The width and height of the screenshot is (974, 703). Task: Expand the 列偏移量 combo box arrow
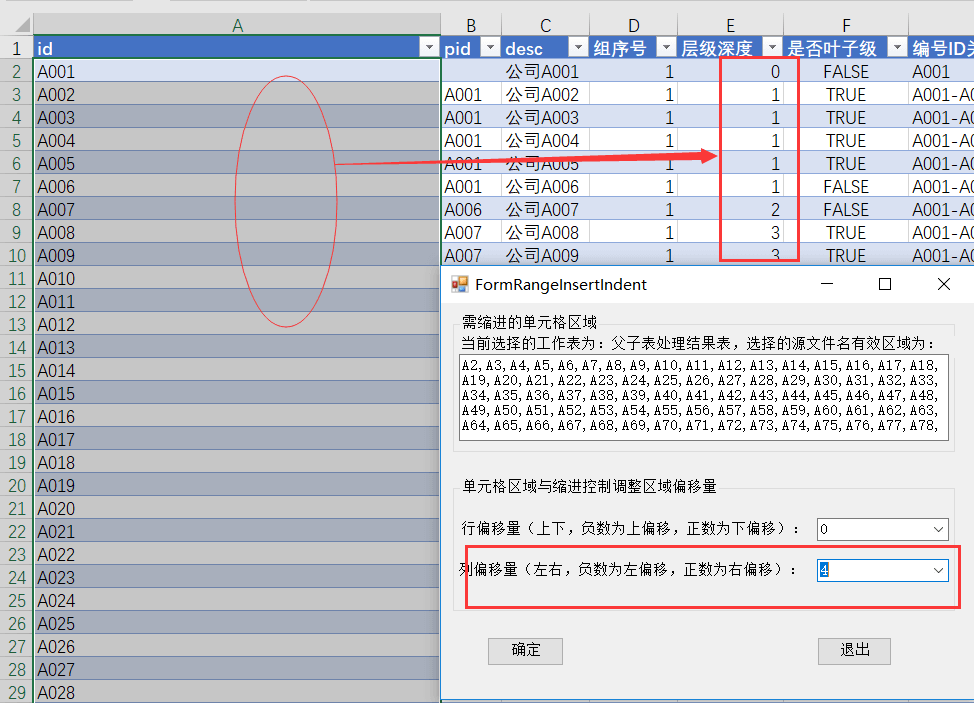(938, 570)
